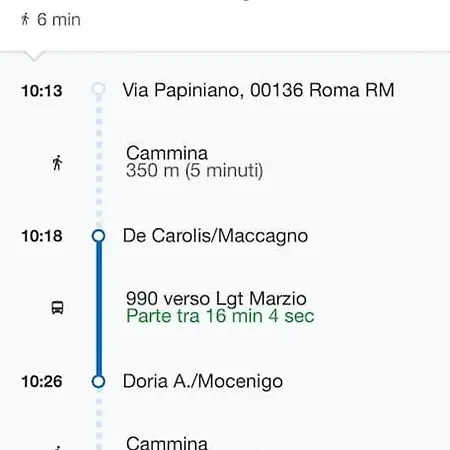The image size is (450, 450).
Task: Select the Doria A./Mocenigo stop circle
Action: coord(98,381)
